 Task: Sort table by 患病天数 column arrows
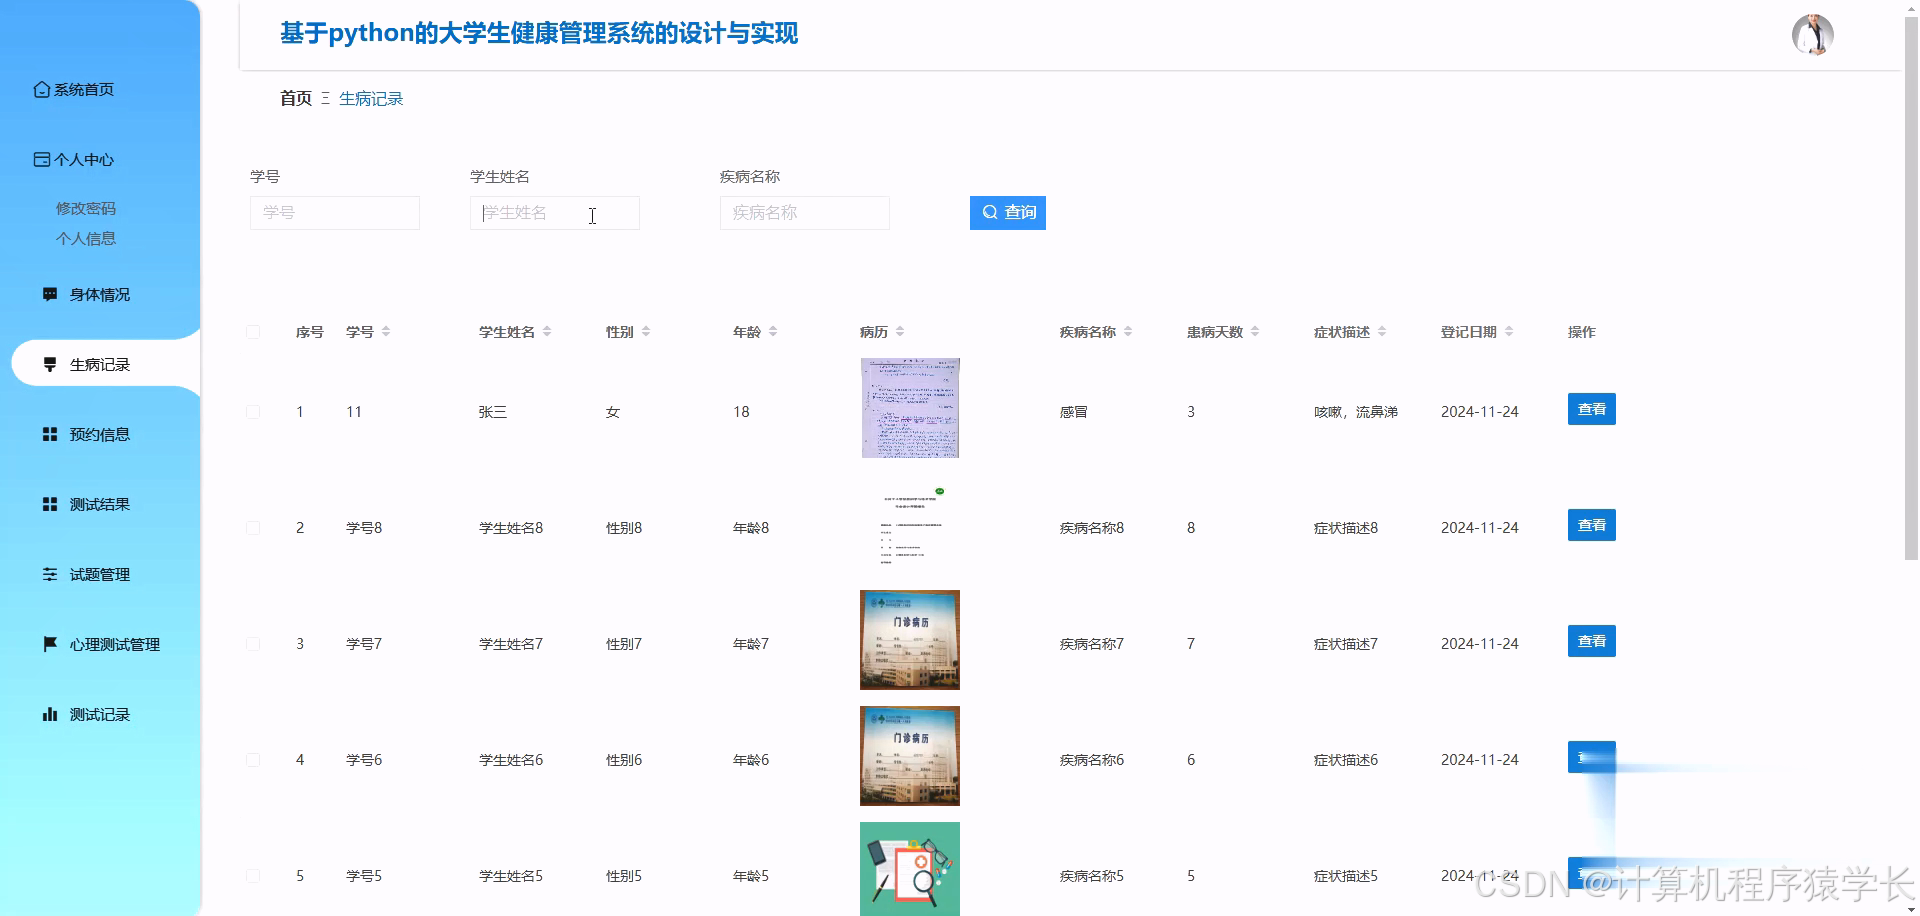(x=1255, y=332)
